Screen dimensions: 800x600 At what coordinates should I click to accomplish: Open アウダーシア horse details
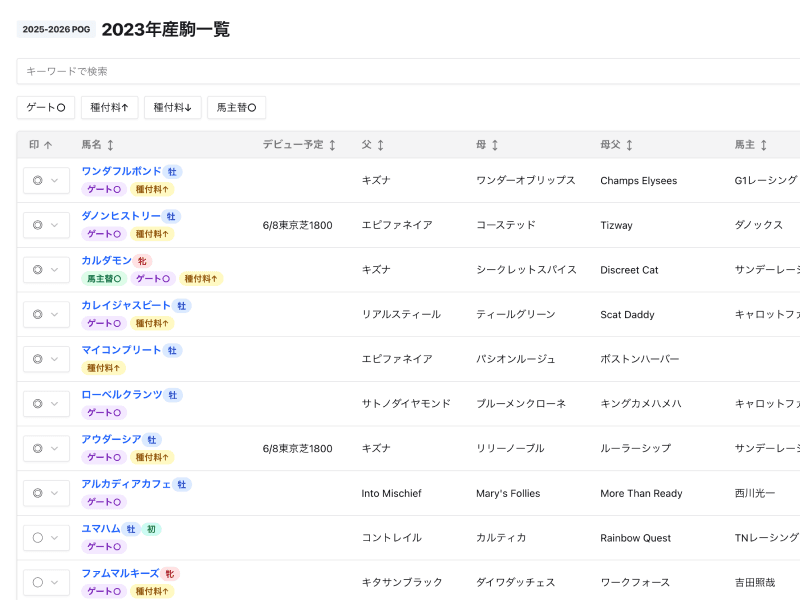click(111, 438)
